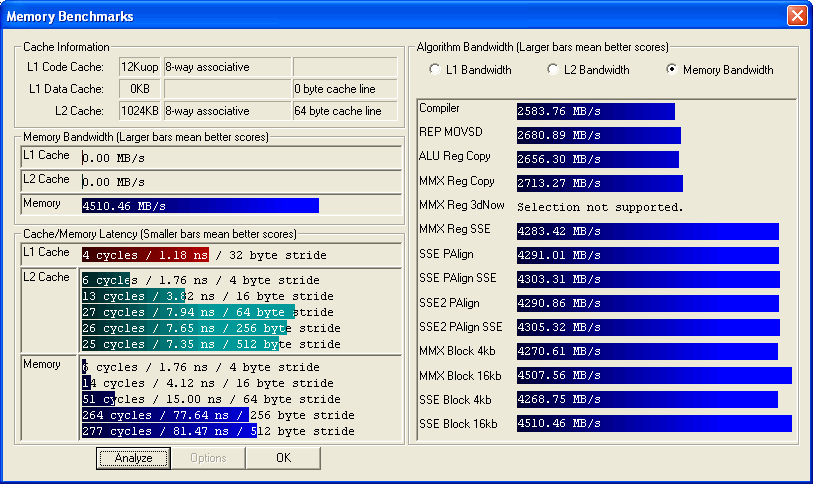
Task: Click the L2 '27 cycles / 7.94 ns' row
Action: [207, 312]
